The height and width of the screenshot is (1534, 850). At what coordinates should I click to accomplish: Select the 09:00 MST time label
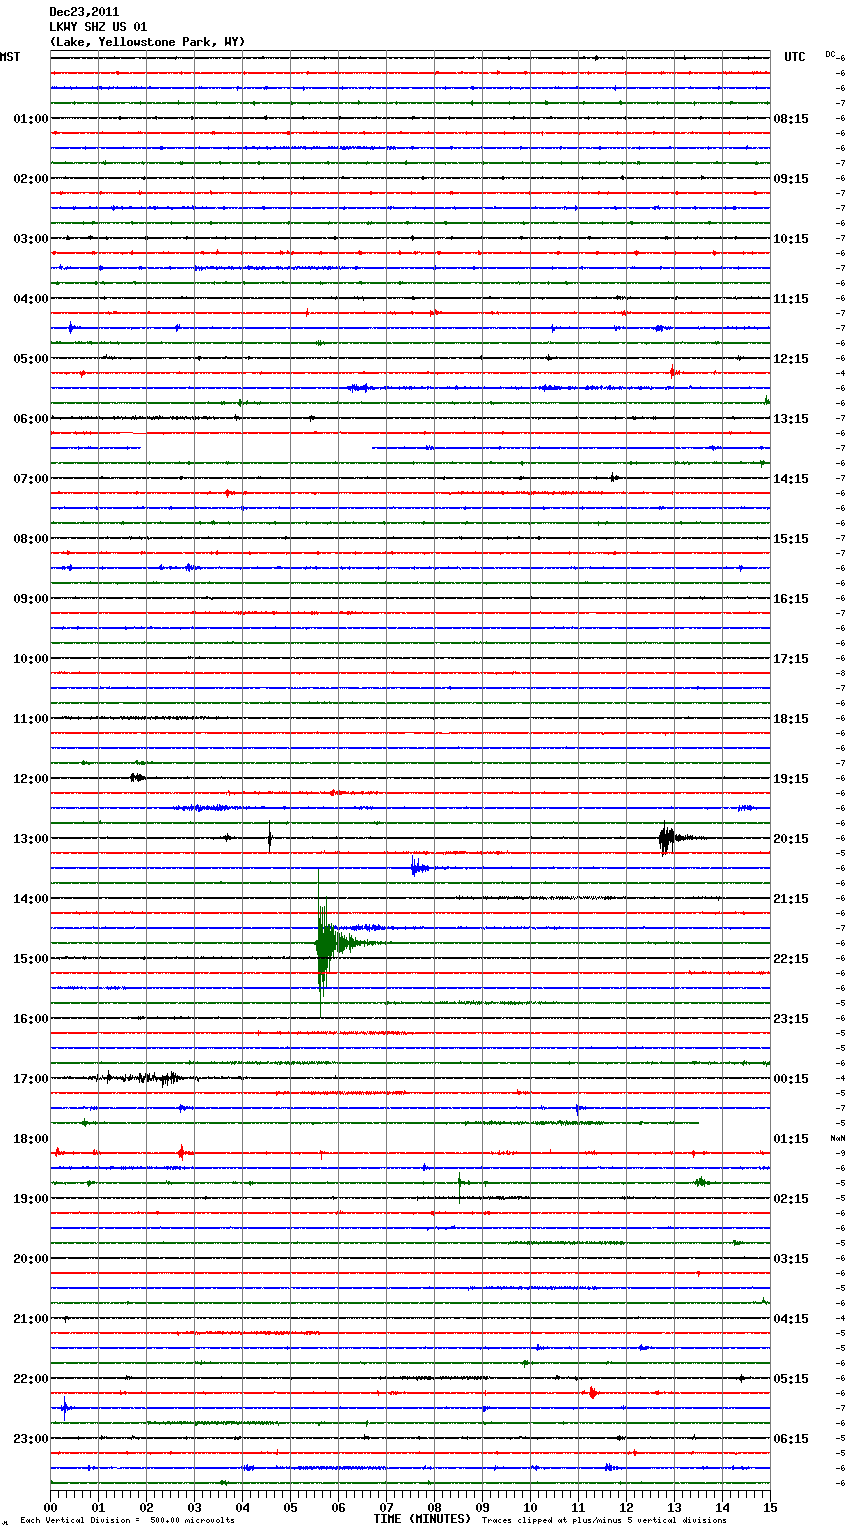(31, 599)
